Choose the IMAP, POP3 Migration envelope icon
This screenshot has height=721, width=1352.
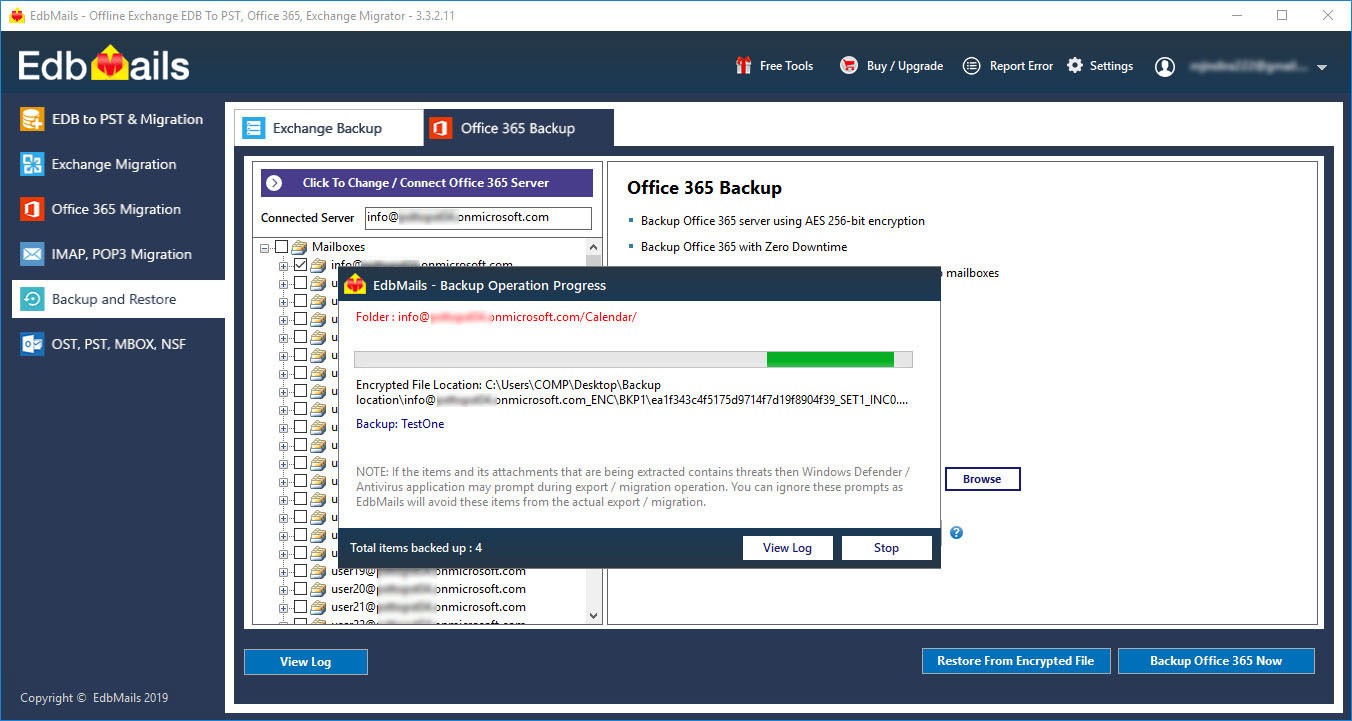[32, 254]
